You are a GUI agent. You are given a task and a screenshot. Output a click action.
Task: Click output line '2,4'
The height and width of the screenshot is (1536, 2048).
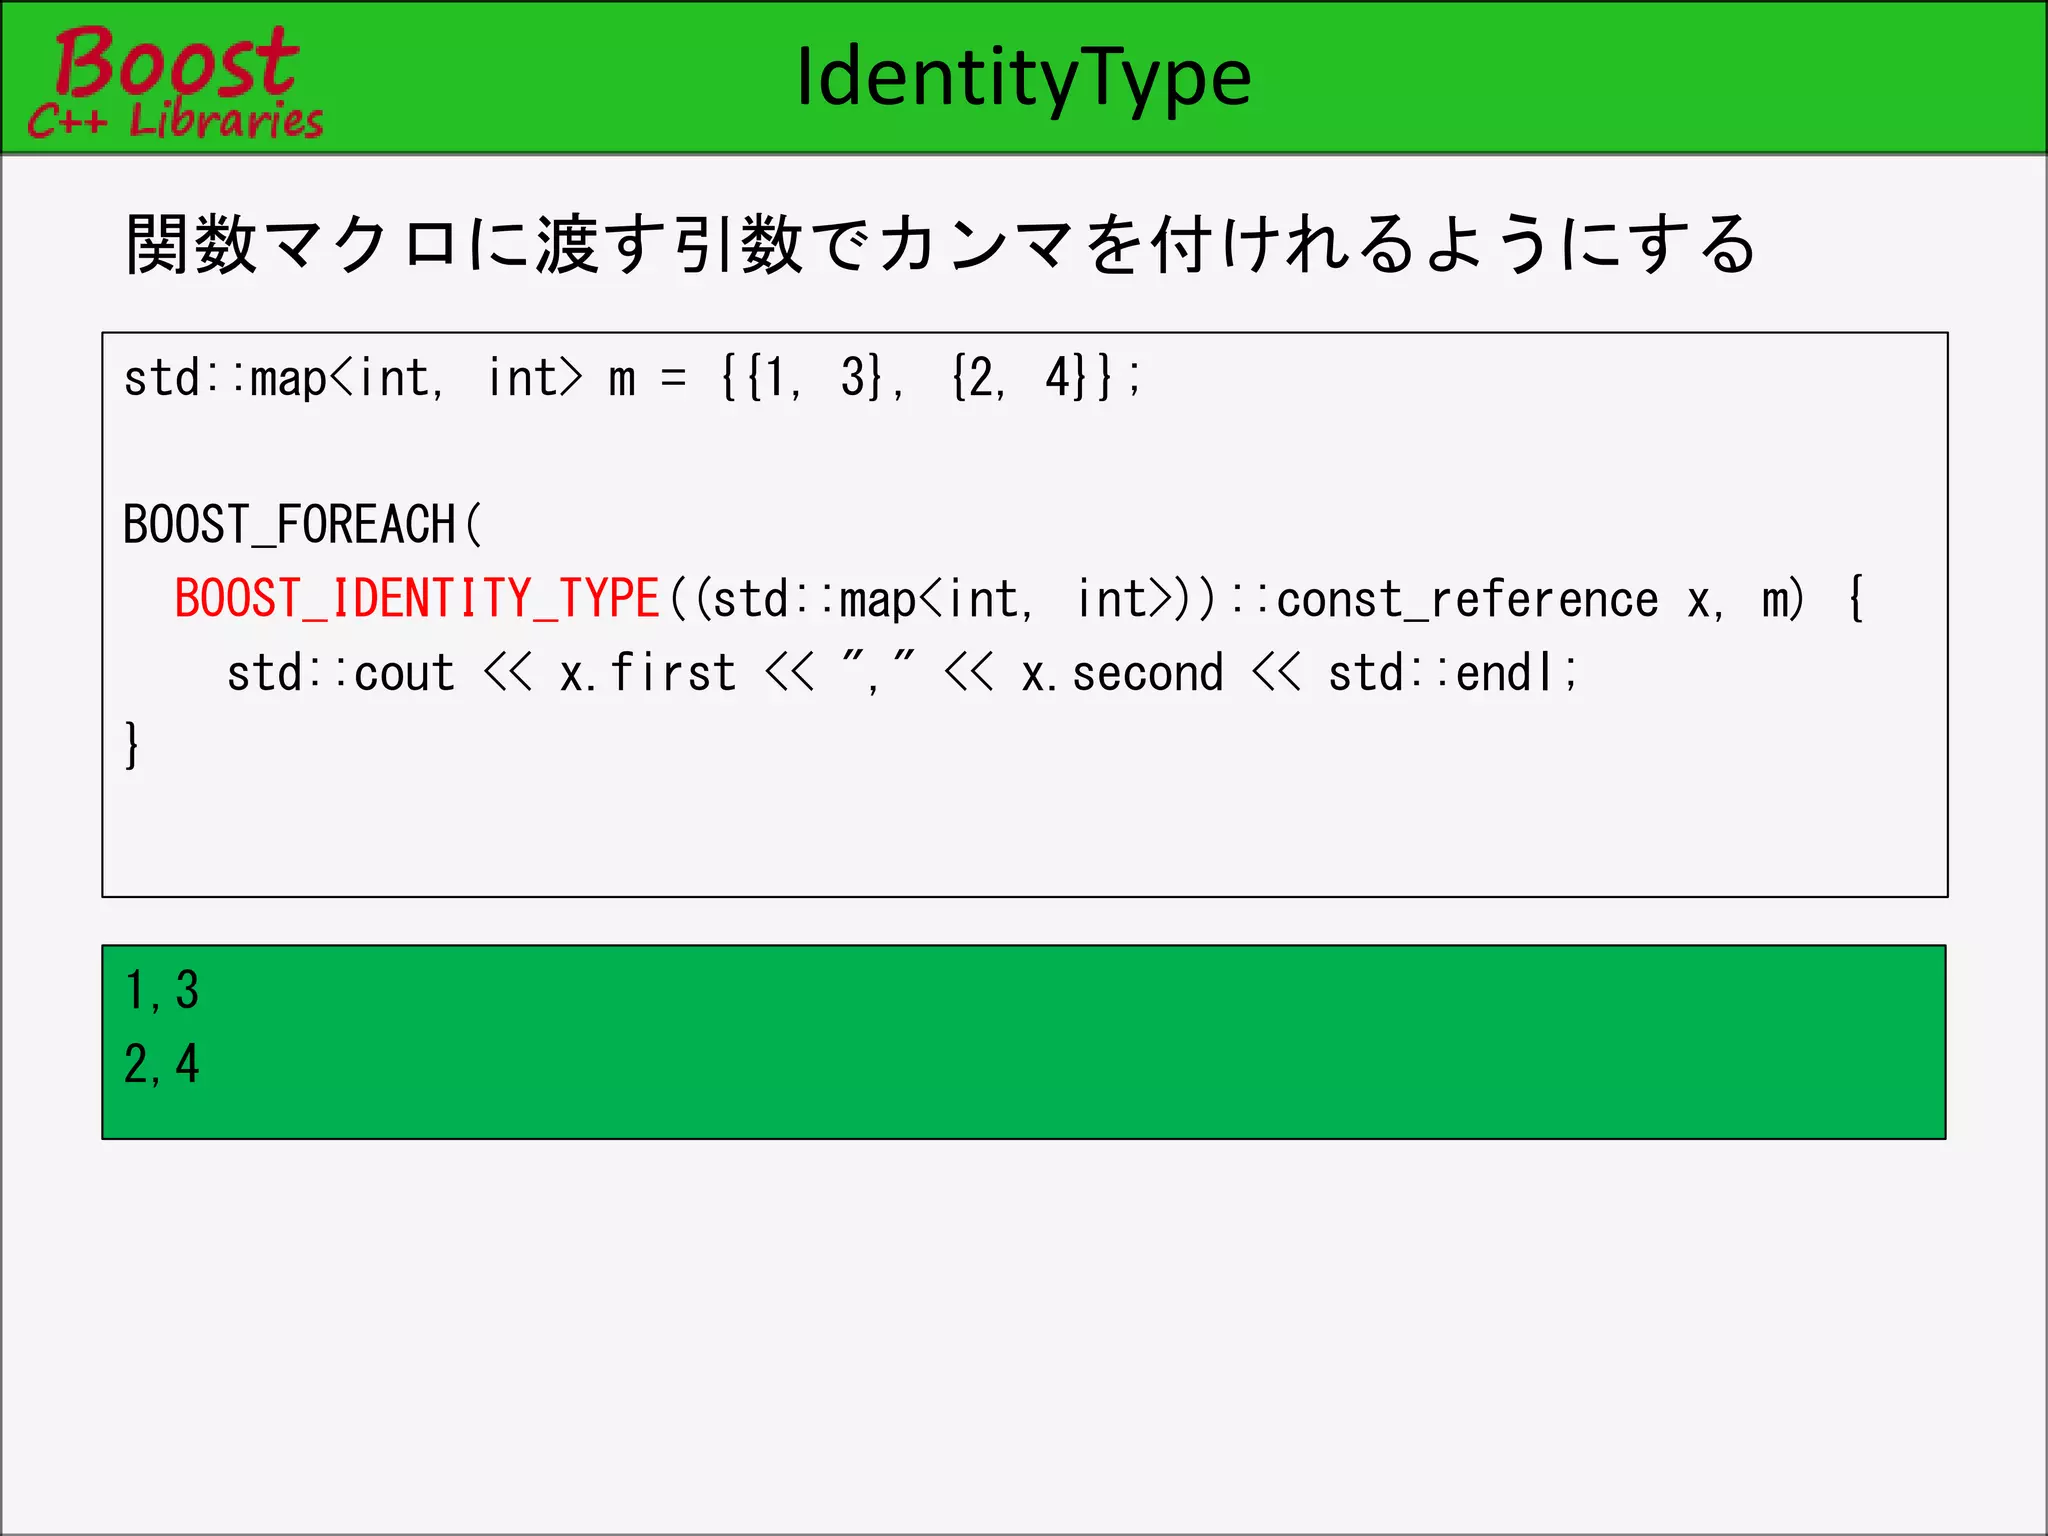coord(161,1064)
